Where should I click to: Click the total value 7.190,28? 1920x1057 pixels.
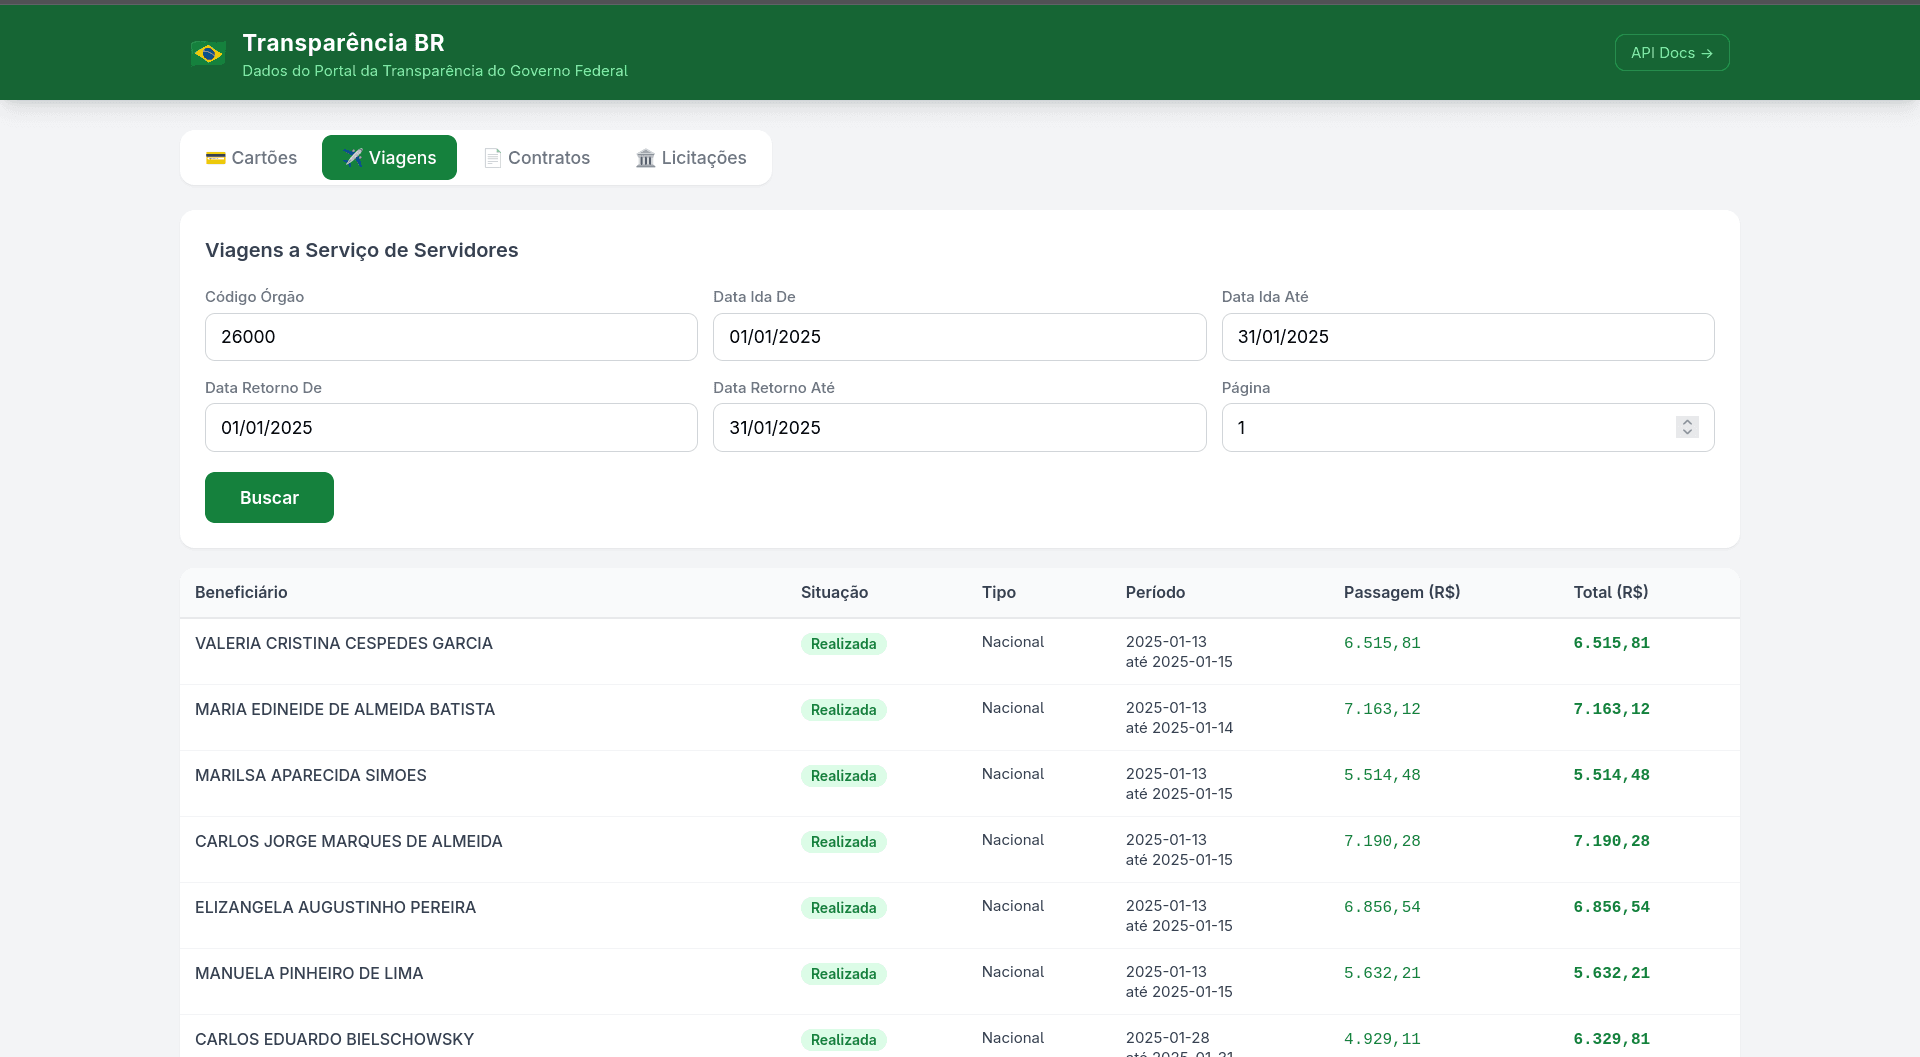coord(1611,841)
